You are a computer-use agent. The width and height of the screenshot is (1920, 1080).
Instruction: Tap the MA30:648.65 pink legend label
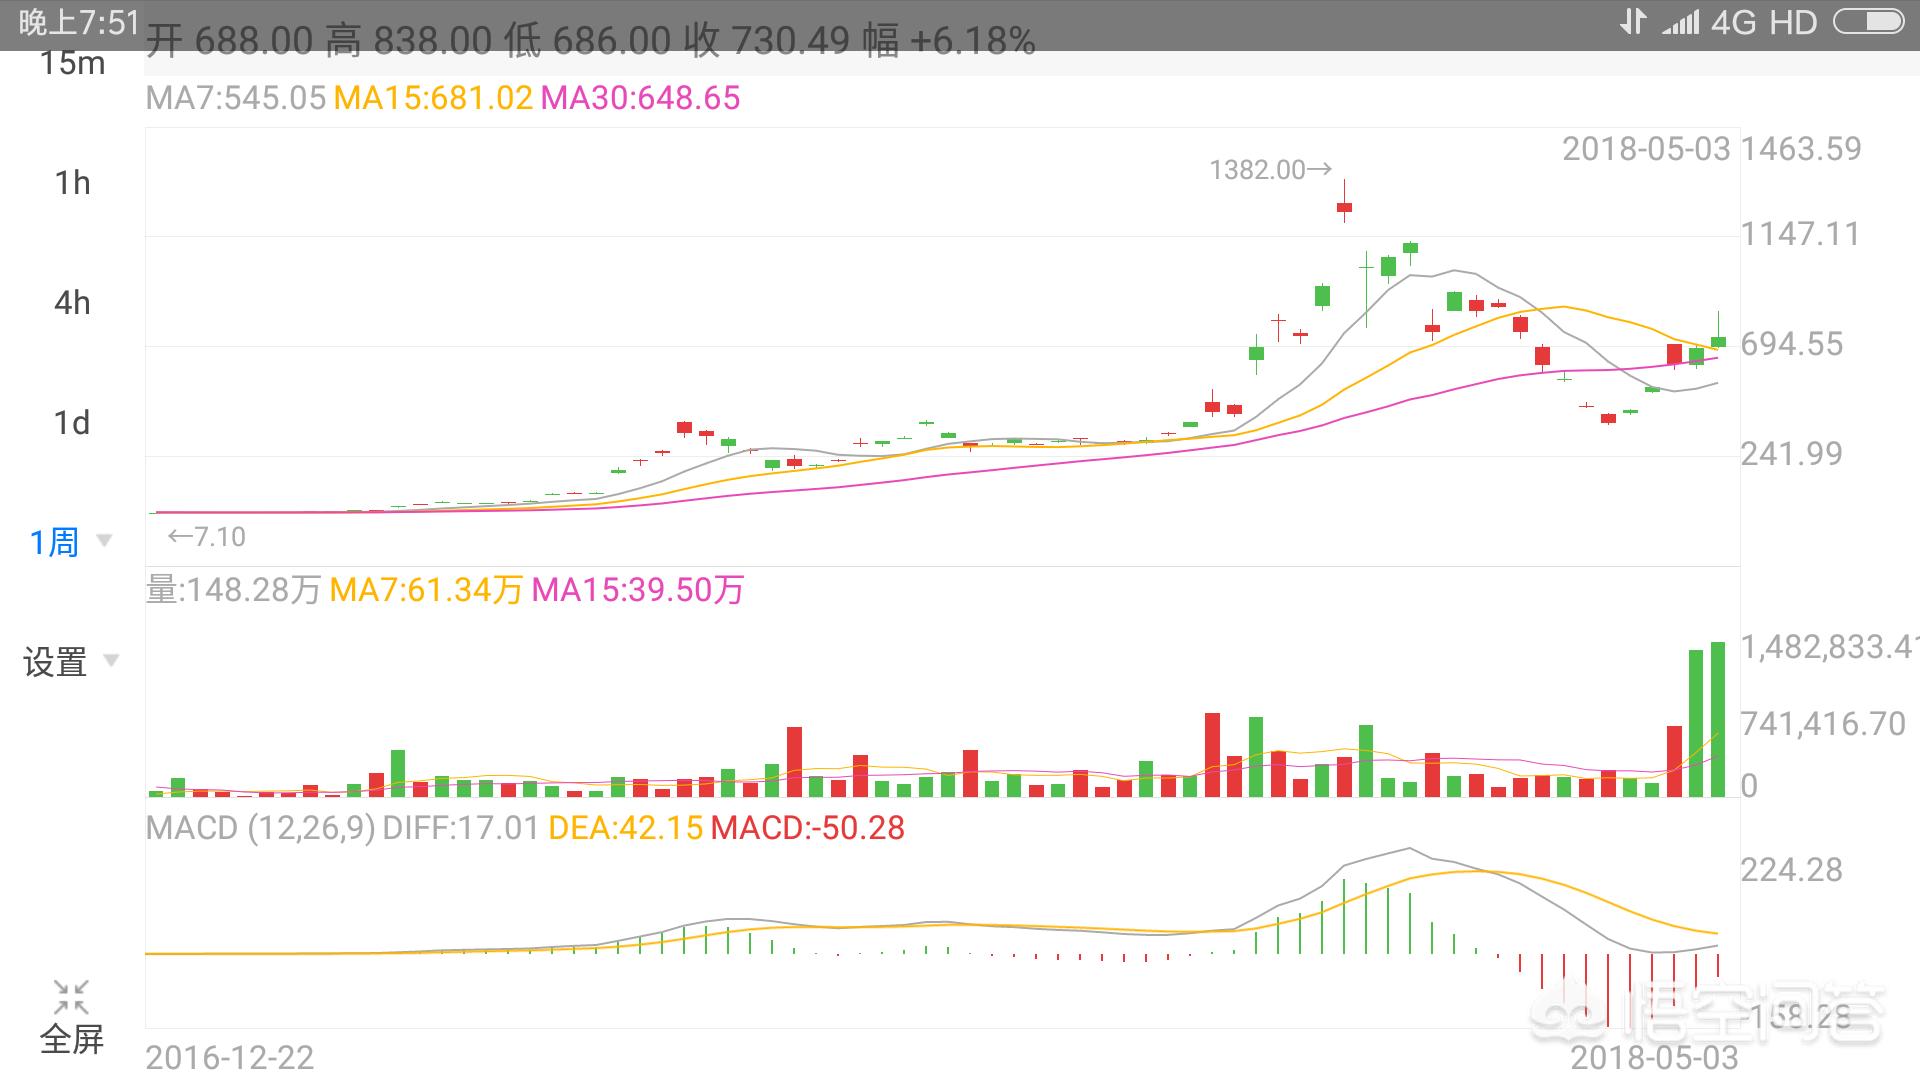640,98
